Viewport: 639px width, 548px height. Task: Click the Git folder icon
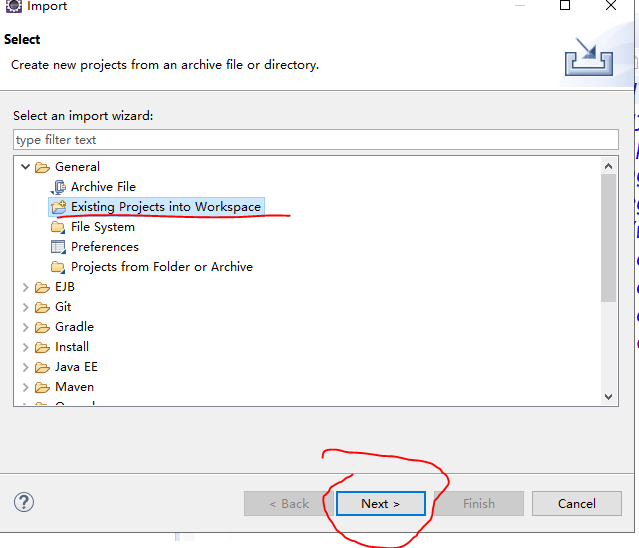coord(42,307)
